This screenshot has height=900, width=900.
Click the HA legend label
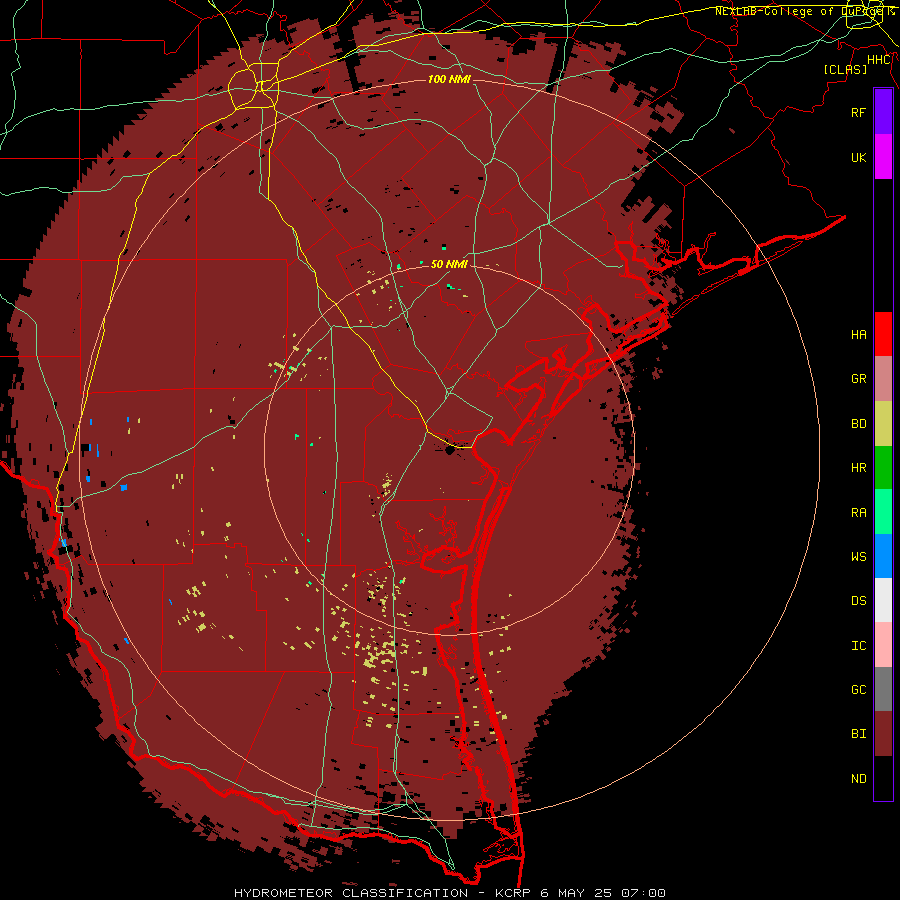point(859,335)
